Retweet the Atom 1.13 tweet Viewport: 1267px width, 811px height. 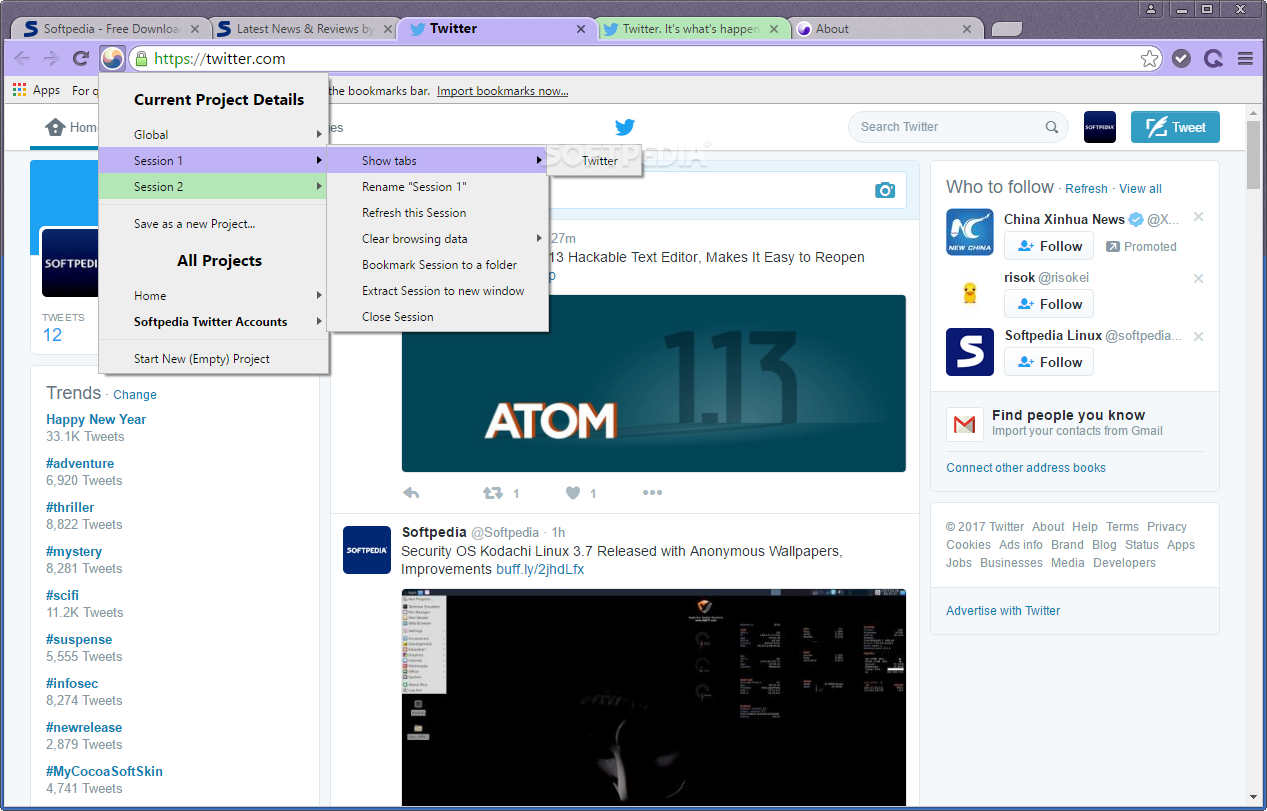pos(493,493)
